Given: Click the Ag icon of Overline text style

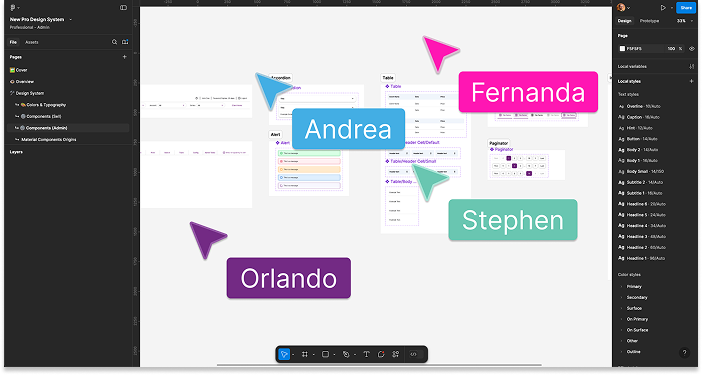Looking at the screenshot, I should click(621, 107).
